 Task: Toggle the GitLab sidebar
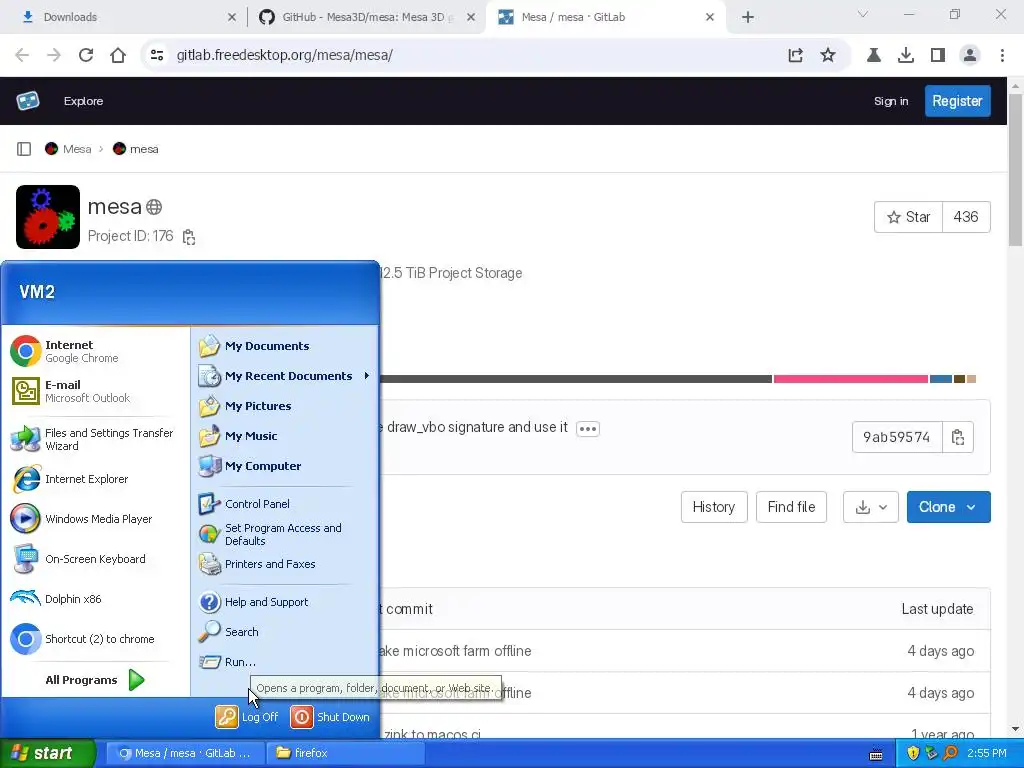pos(24,149)
